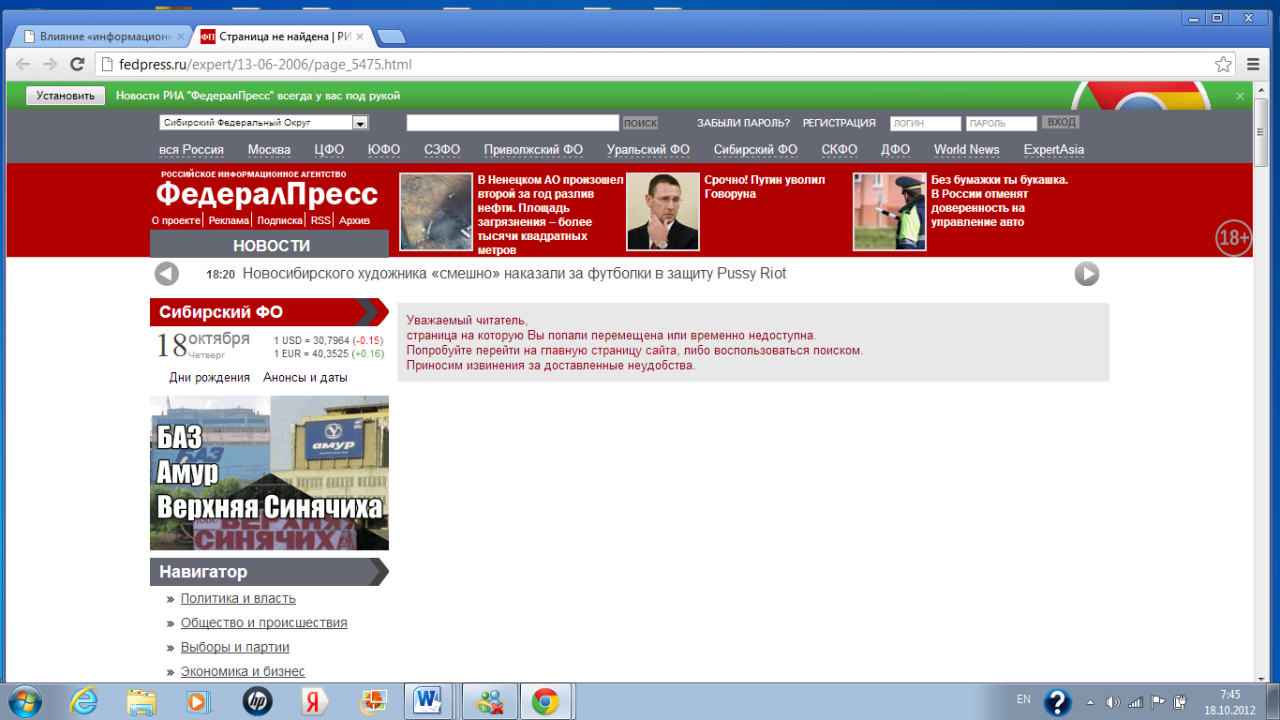This screenshot has width=1280, height=720.
Task: Click the БАЗ Амур Верхняя Синячиха banner
Action: coord(269,473)
